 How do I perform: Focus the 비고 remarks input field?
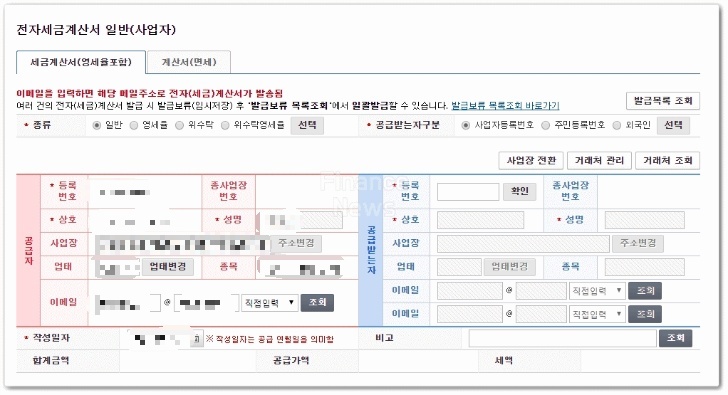[563, 338]
